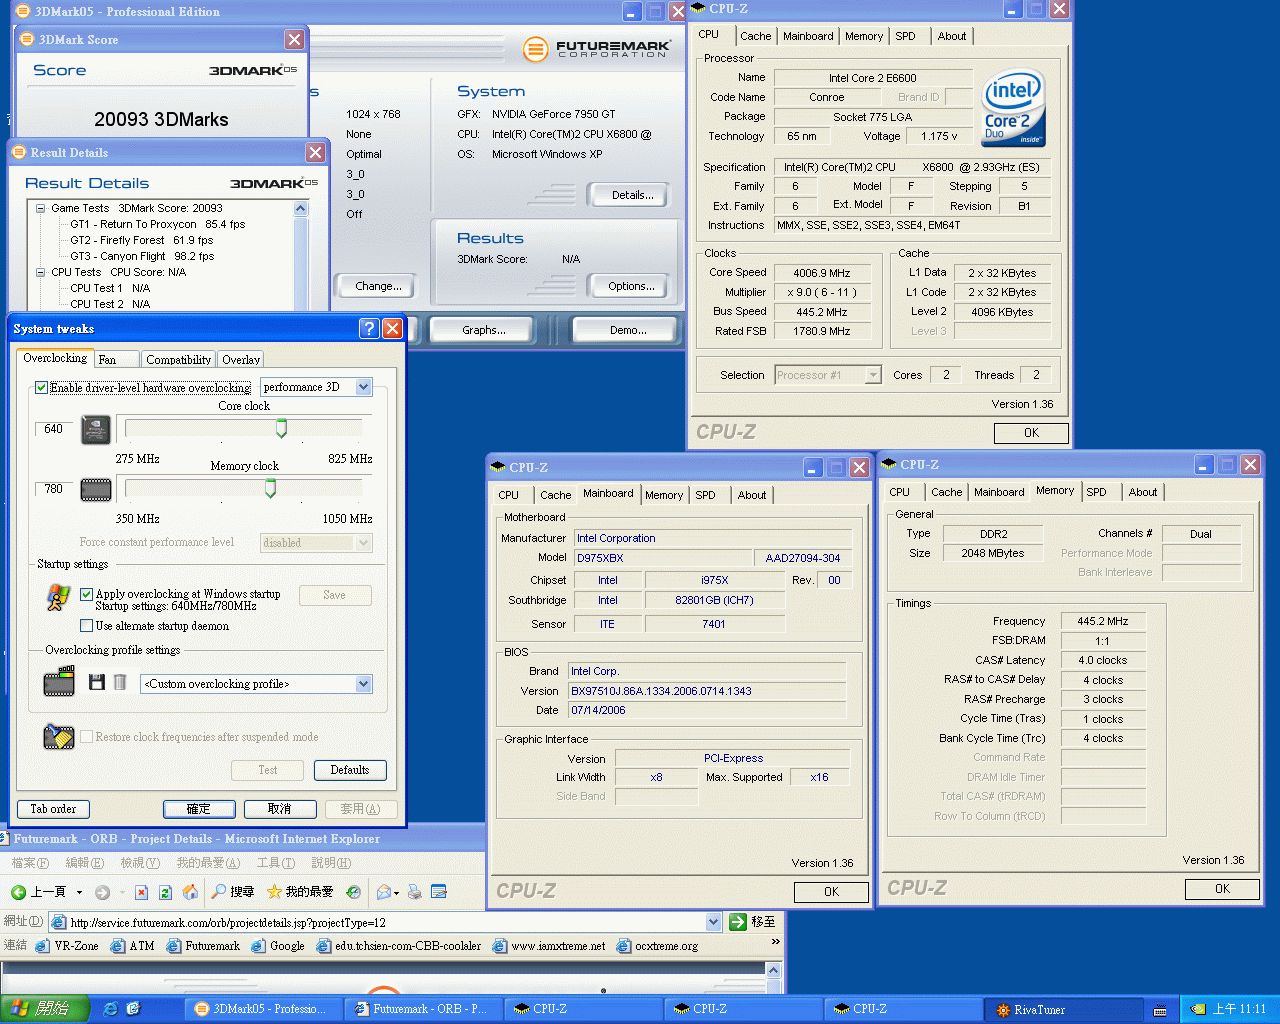Open the Cache tab in the Mainboard CPU-Z window
1280x1024 pixels.
(555, 495)
